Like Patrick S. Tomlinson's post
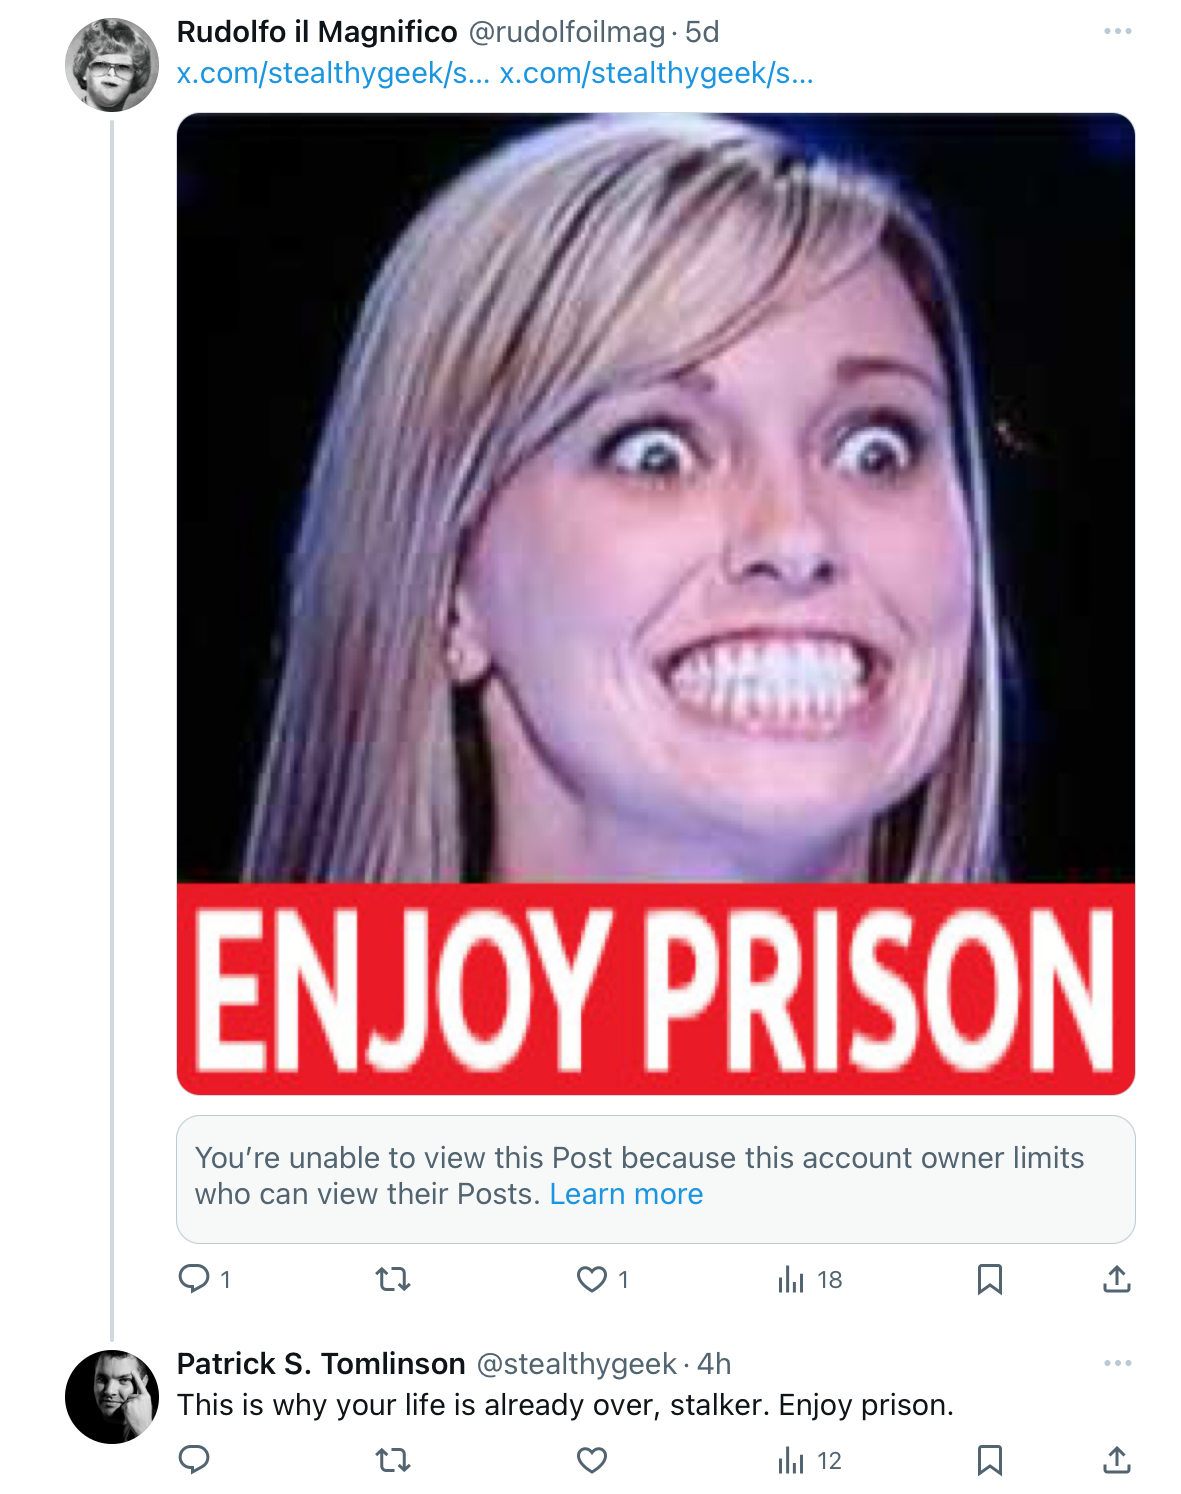Screen dimensions: 1181x1494 pos(592,1460)
